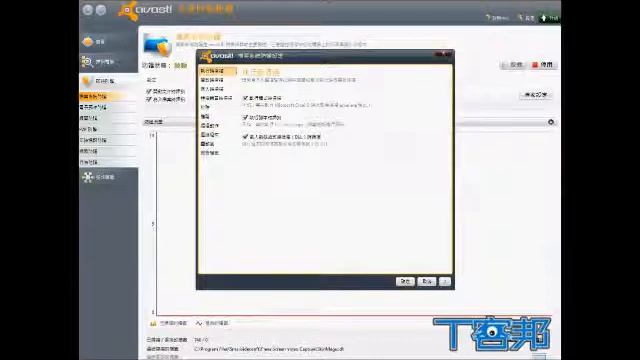This screenshot has height=360, width=640.
Task: Select Sensitivity in dialog category list
Action: pos(207,144)
